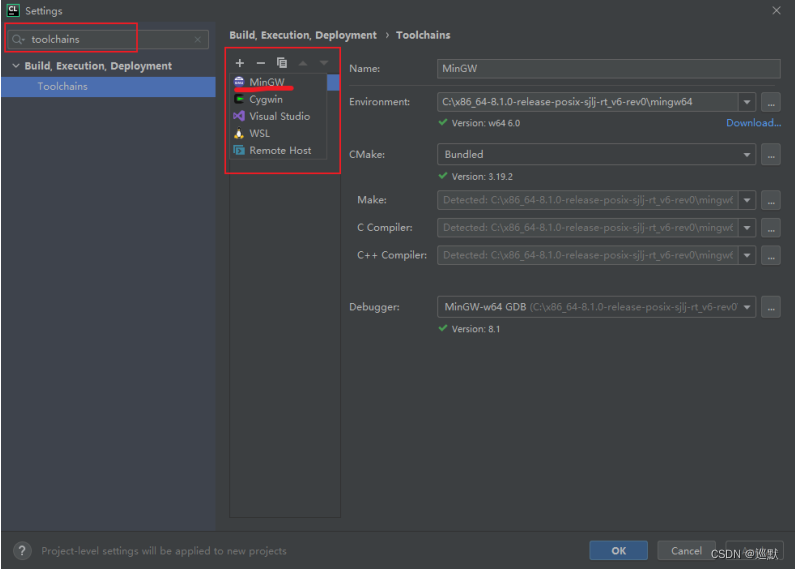
Task: Move the toolchain down with the arrow
Action: pos(324,63)
